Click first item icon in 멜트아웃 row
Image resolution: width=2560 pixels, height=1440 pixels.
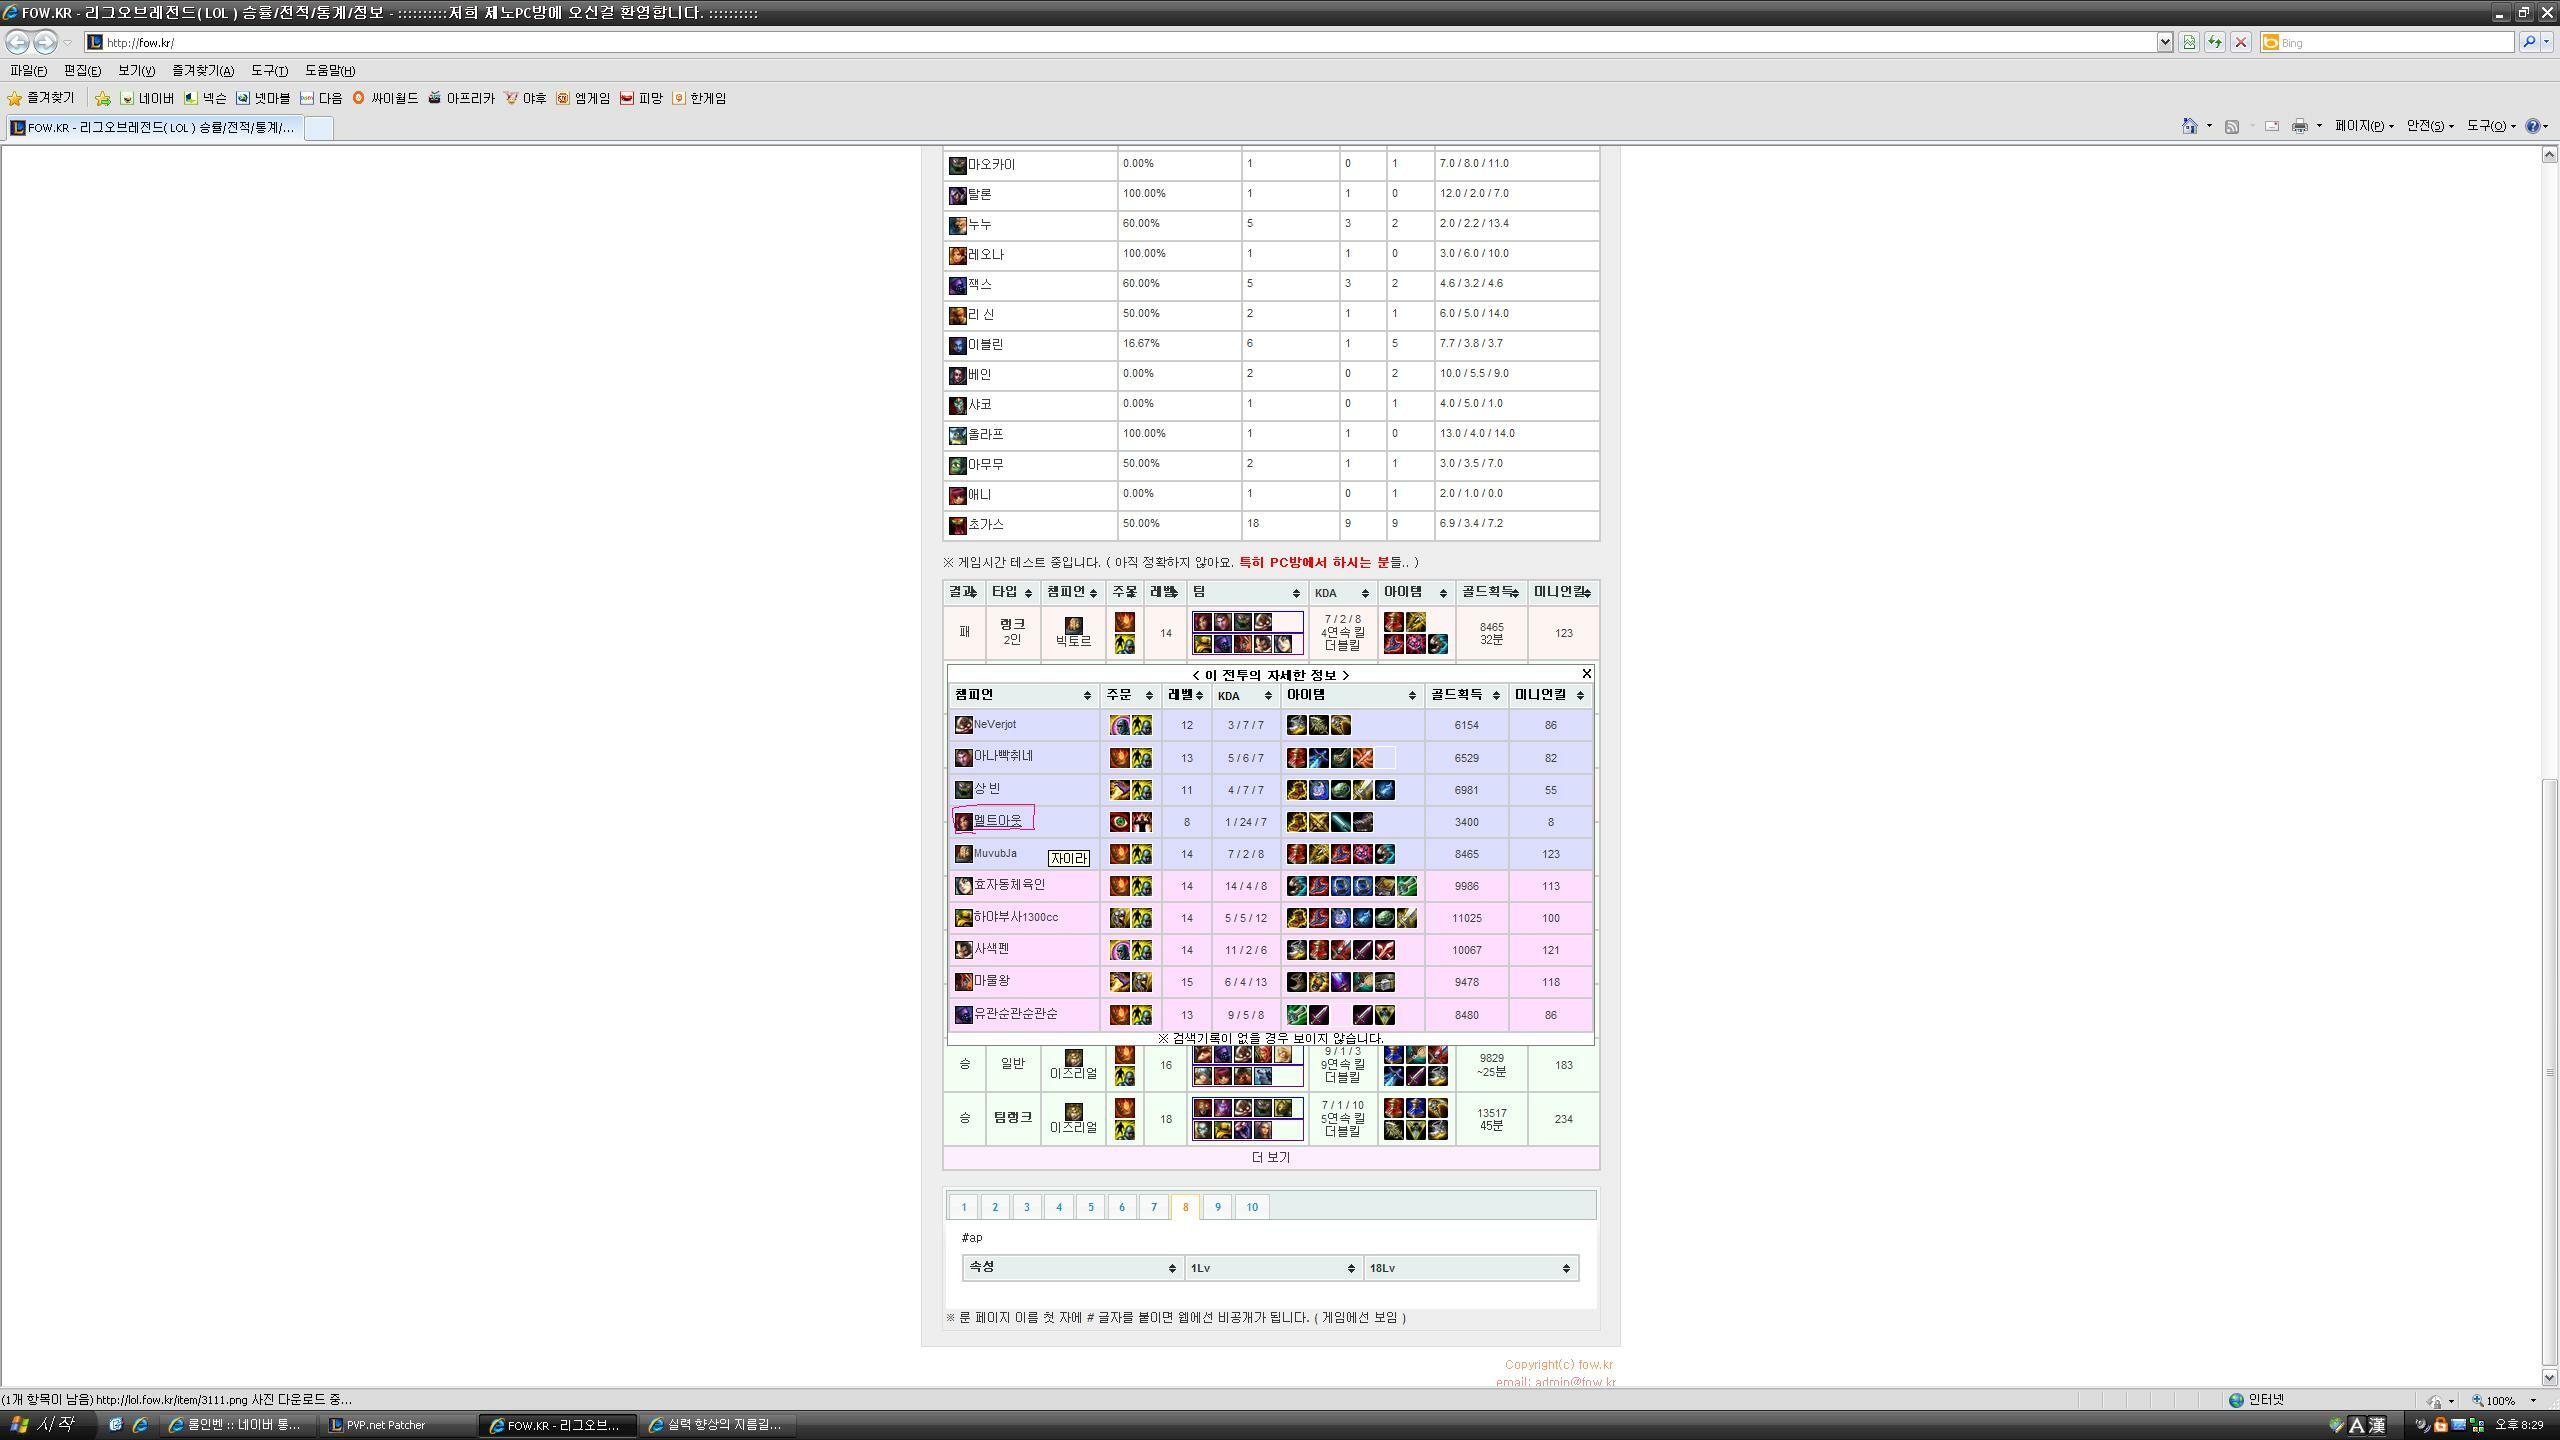1296,822
